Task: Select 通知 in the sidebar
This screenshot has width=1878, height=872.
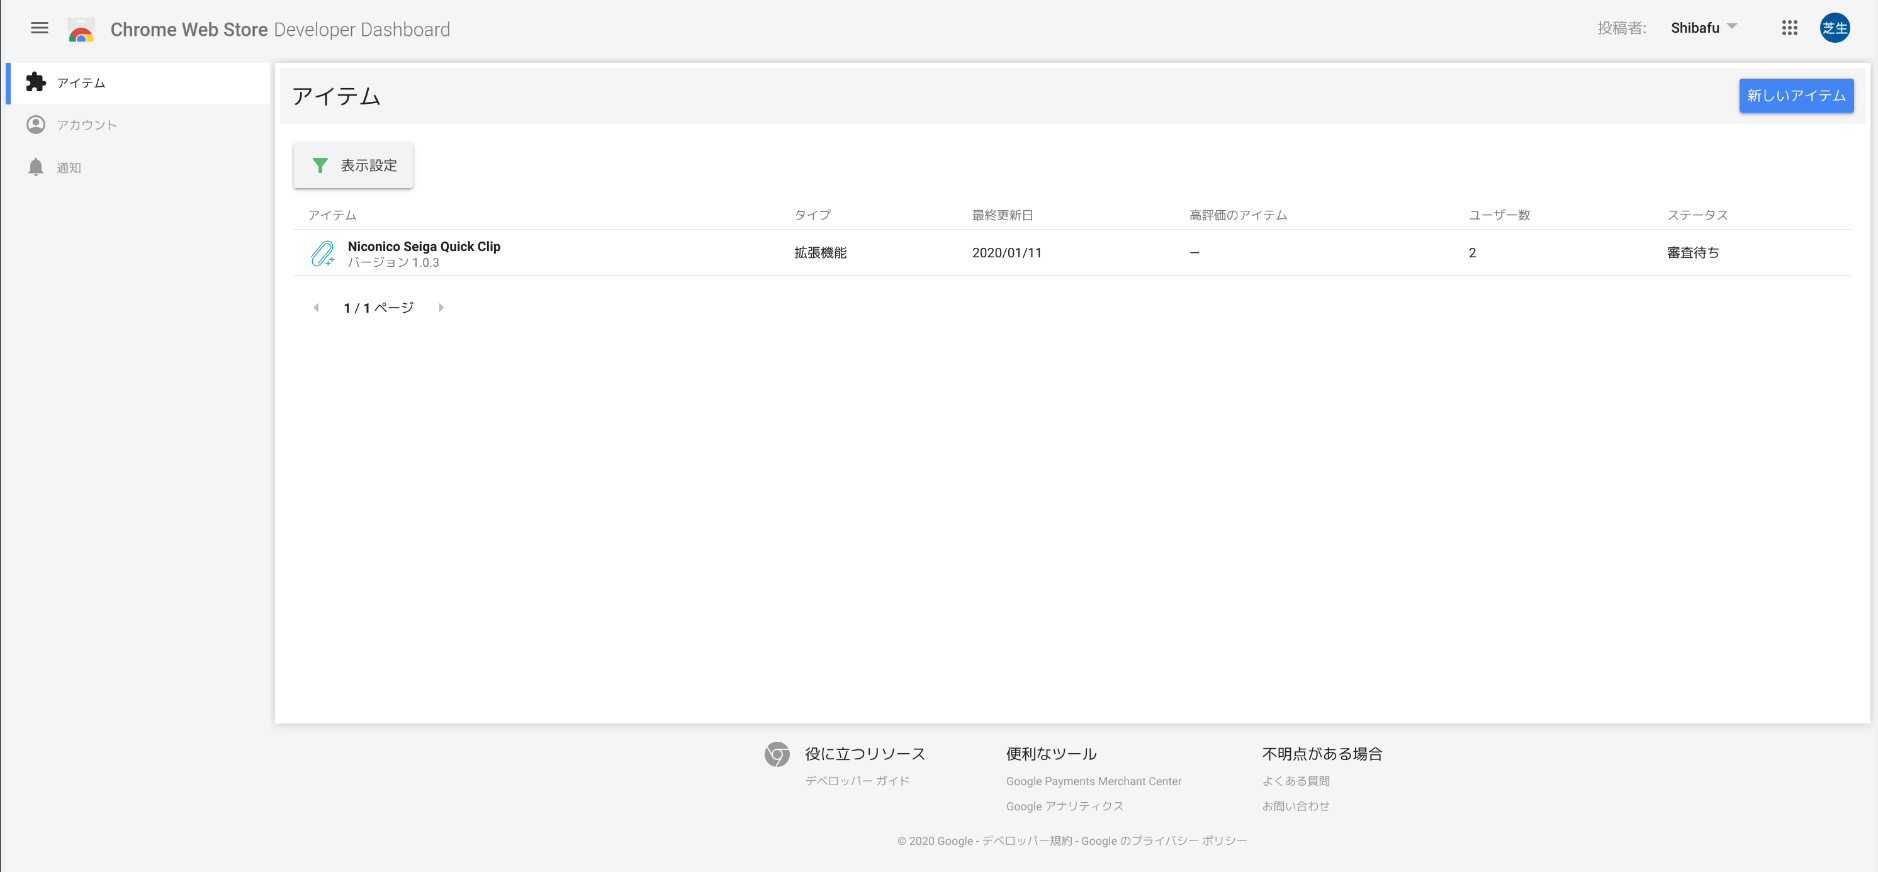Action: [x=69, y=168]
